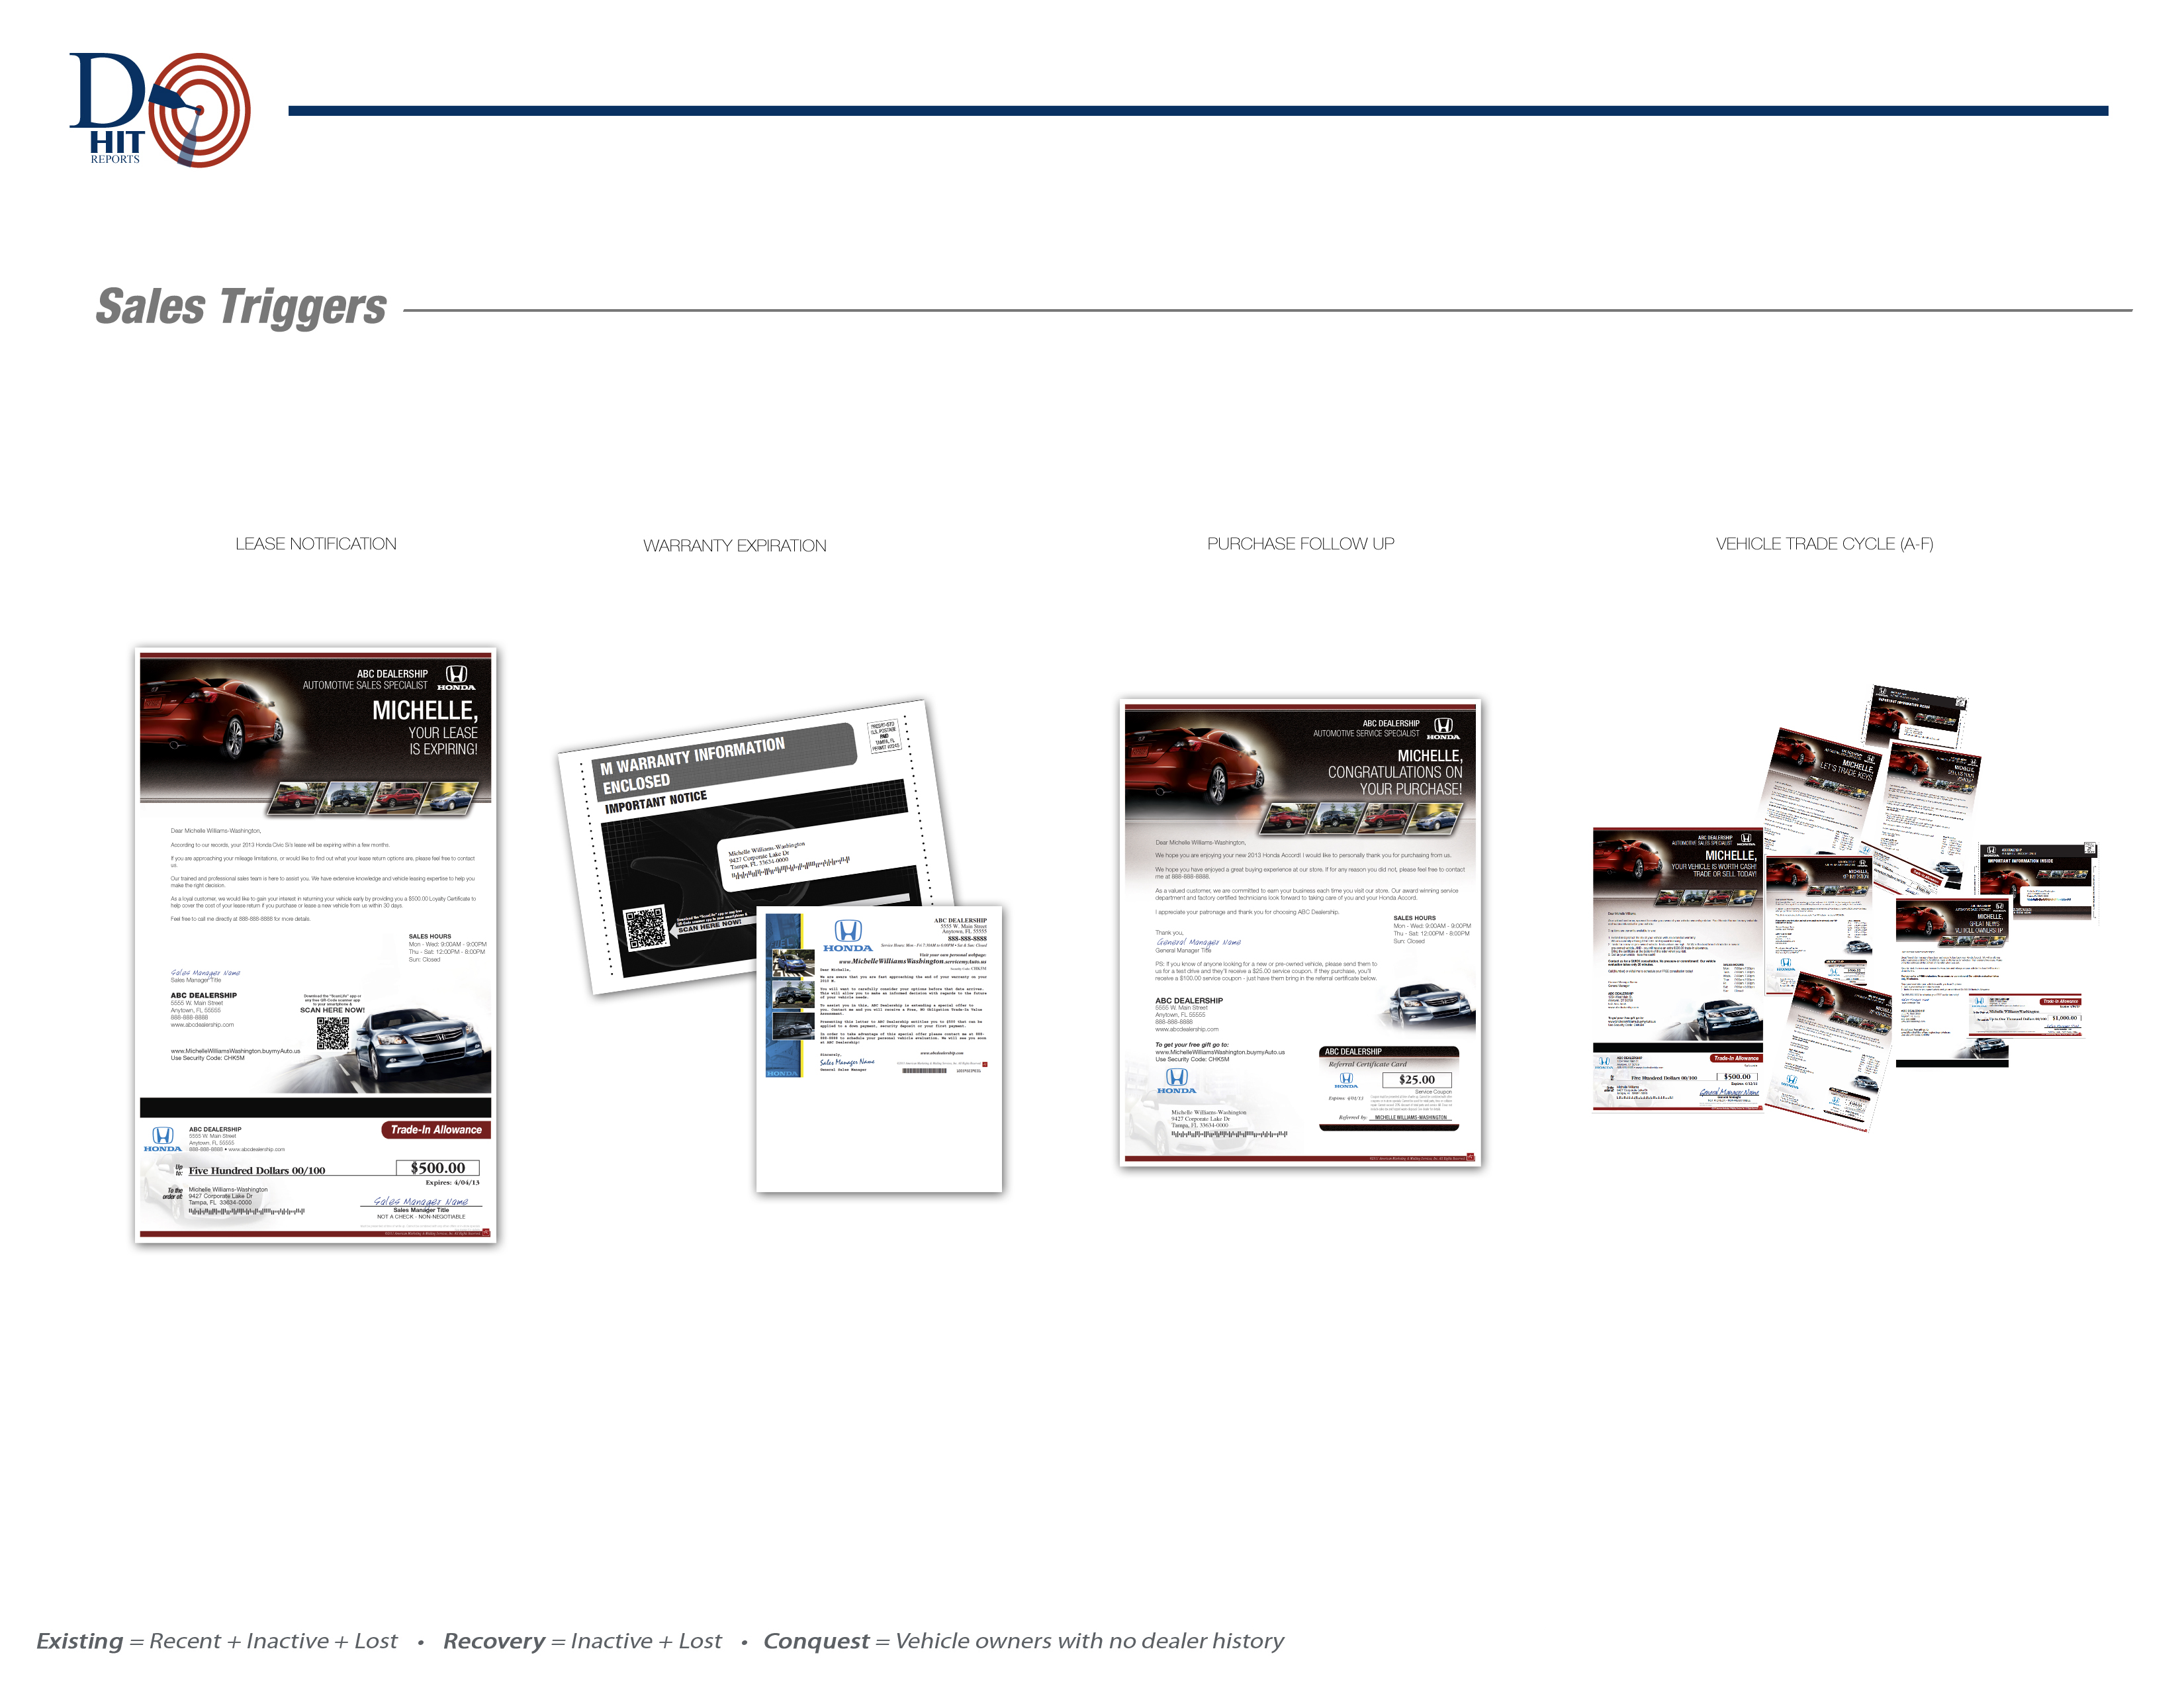
Task: Click the Honda logo beside trade-in check address
Action: [x=163, y=1138]
